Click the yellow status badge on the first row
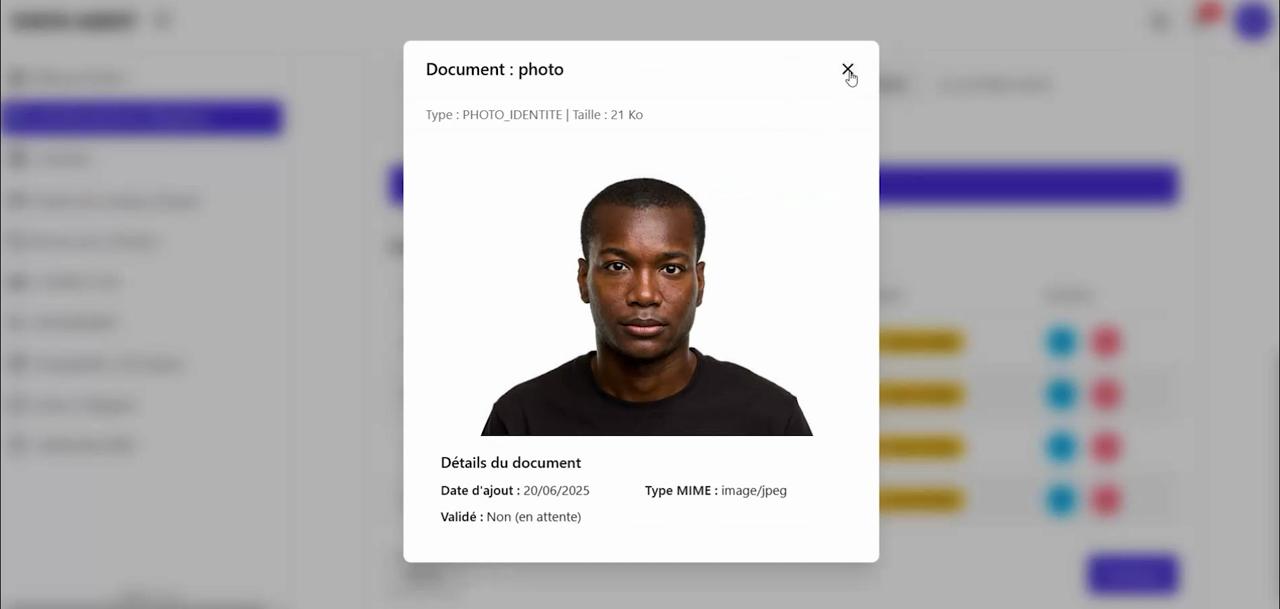The image size is (1280, 609). click(919, 341)
